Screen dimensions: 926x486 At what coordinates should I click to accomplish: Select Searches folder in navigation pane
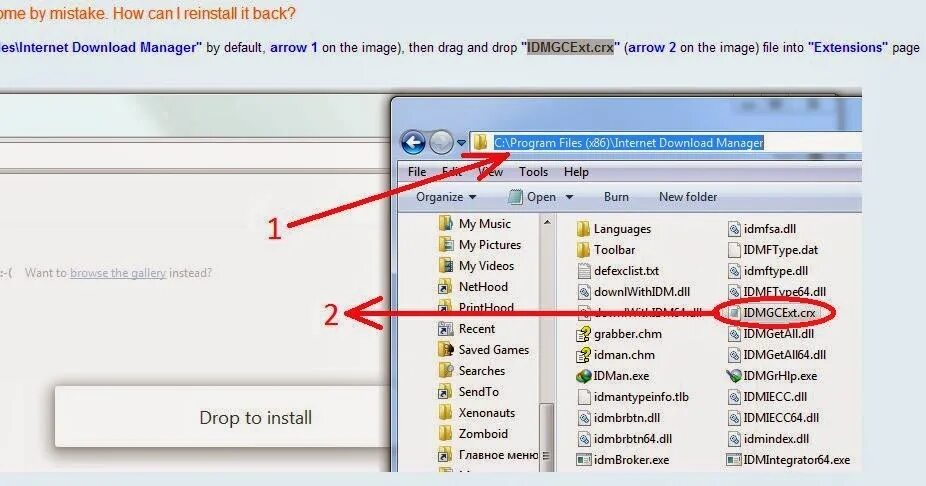472,371
